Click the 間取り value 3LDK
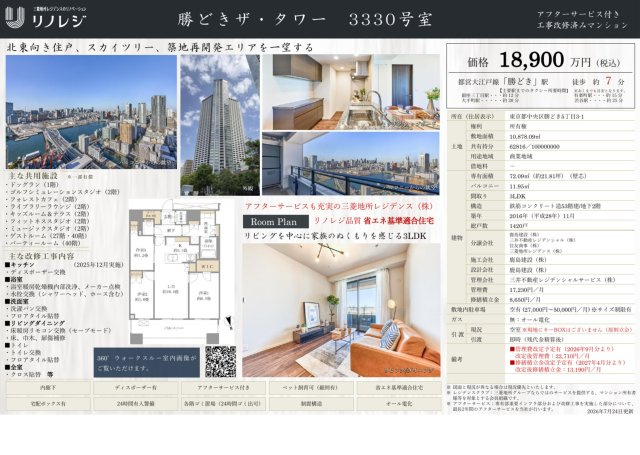 click(517, 196)
